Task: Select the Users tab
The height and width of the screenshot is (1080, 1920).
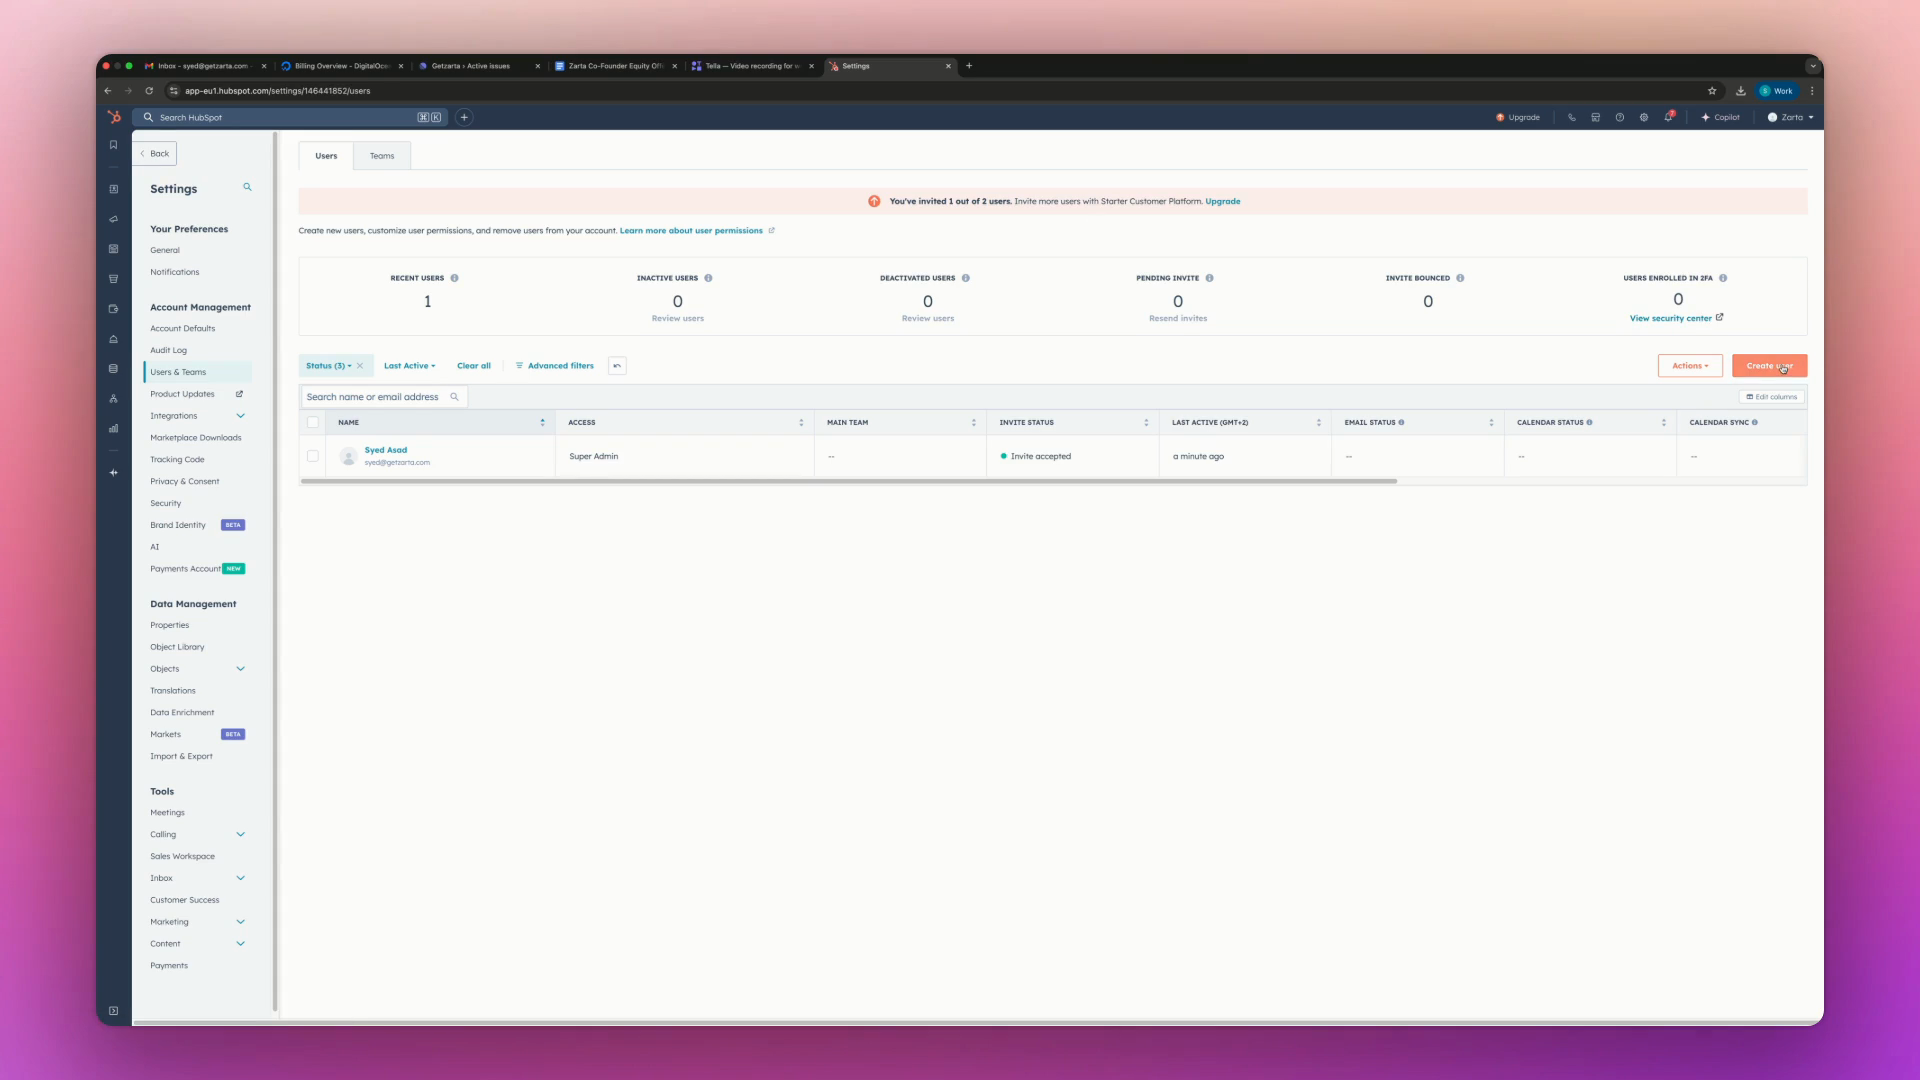Action: (326, 156)
